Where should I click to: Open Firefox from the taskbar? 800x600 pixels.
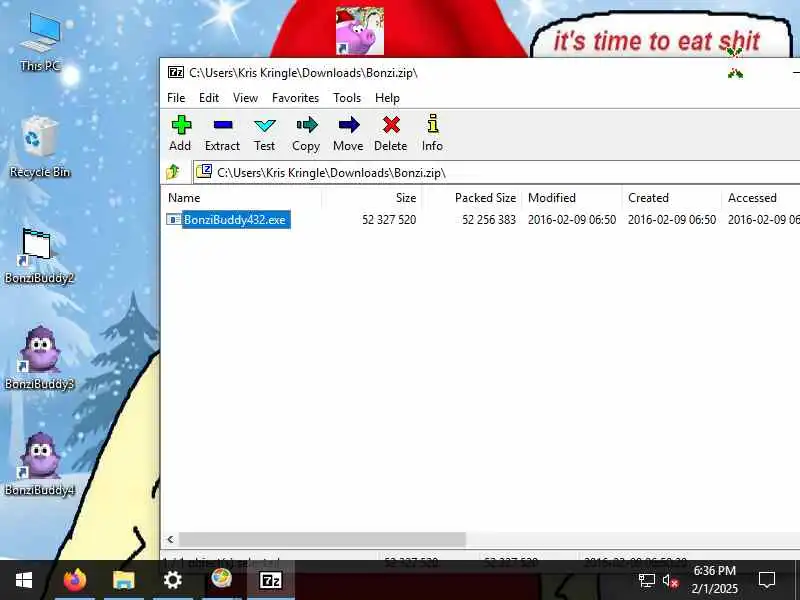75,580
